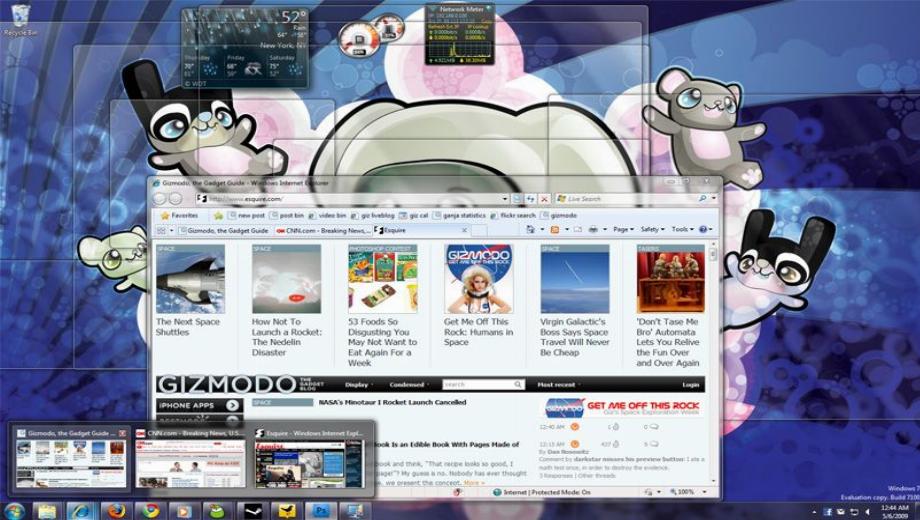Open the 'post bin' favorites link
This screenshot has height=520, width=920.
[x=286, y=215]
